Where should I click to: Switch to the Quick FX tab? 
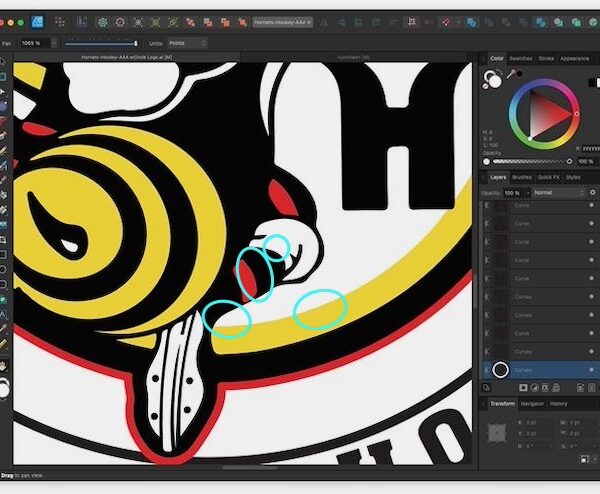[548, 177]
